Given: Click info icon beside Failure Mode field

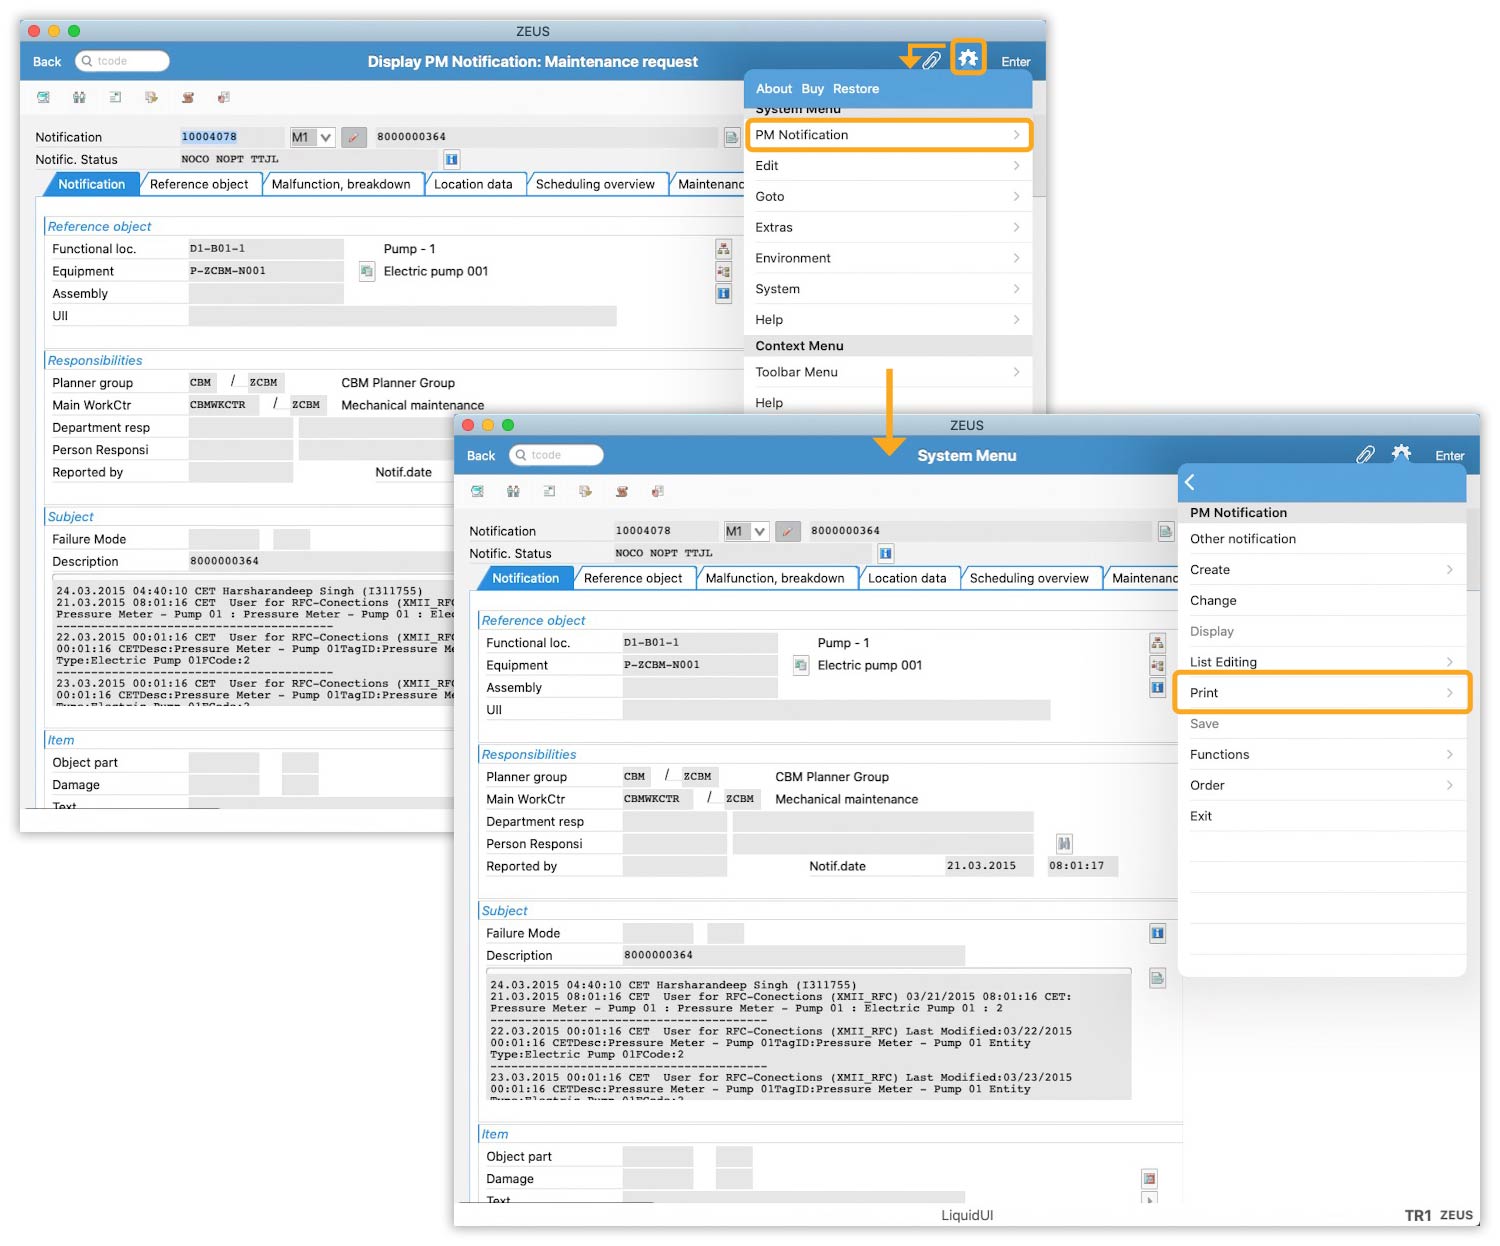Looking at the screenshot, I should [1157, 934].
